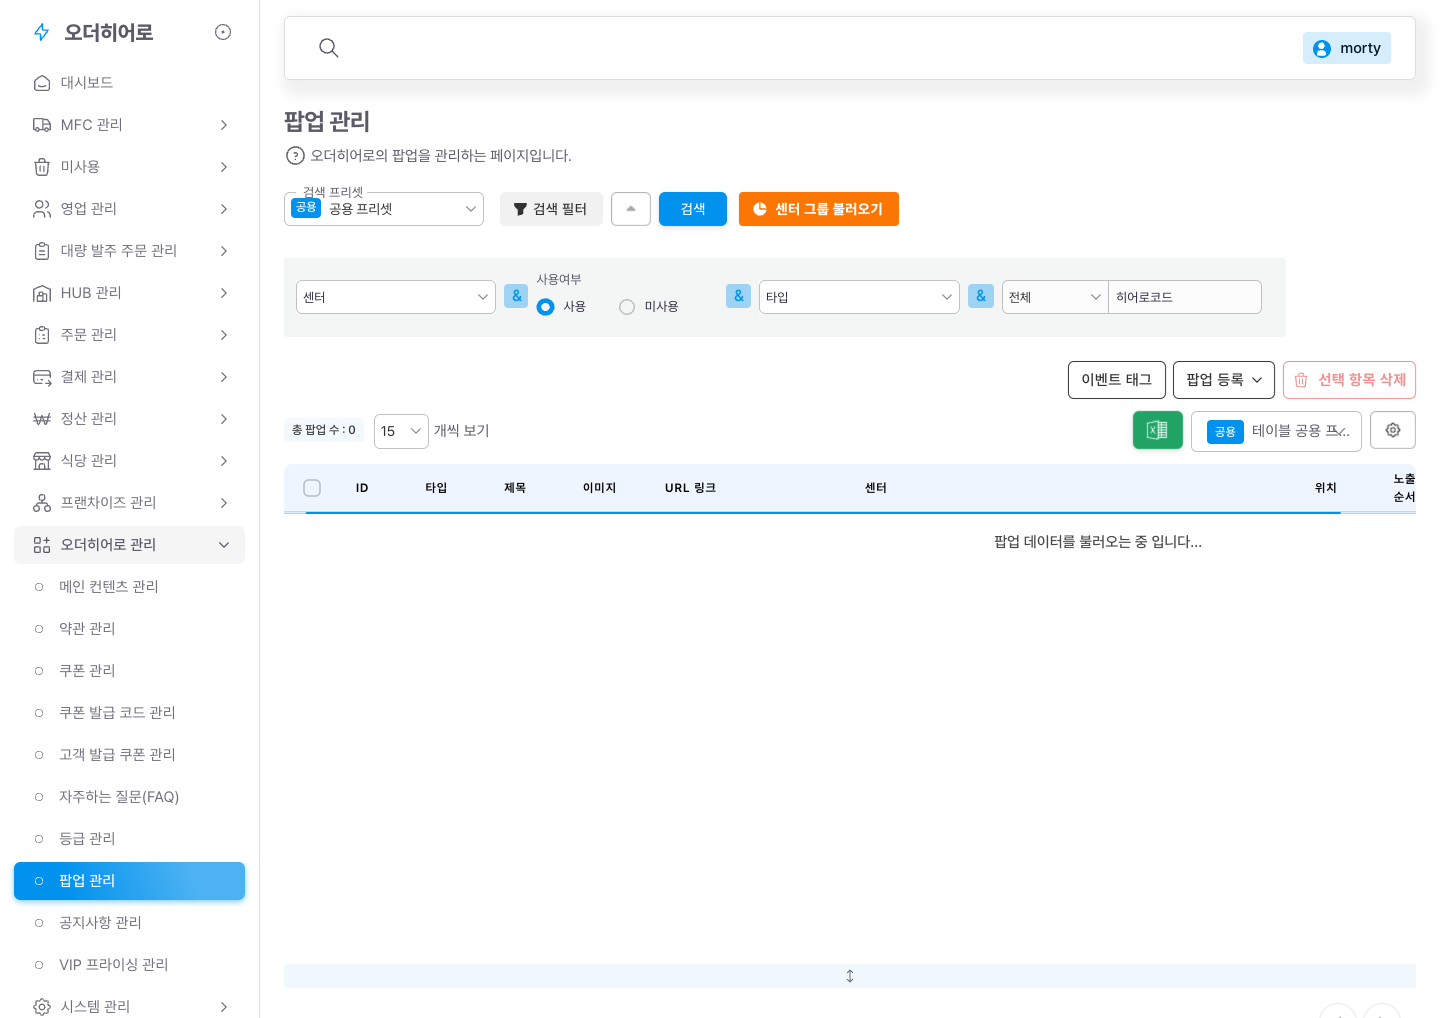Open 대시보드 menu item
Image resolution: width=1440 pixels, height=1018 pixels.
[129, 83]
